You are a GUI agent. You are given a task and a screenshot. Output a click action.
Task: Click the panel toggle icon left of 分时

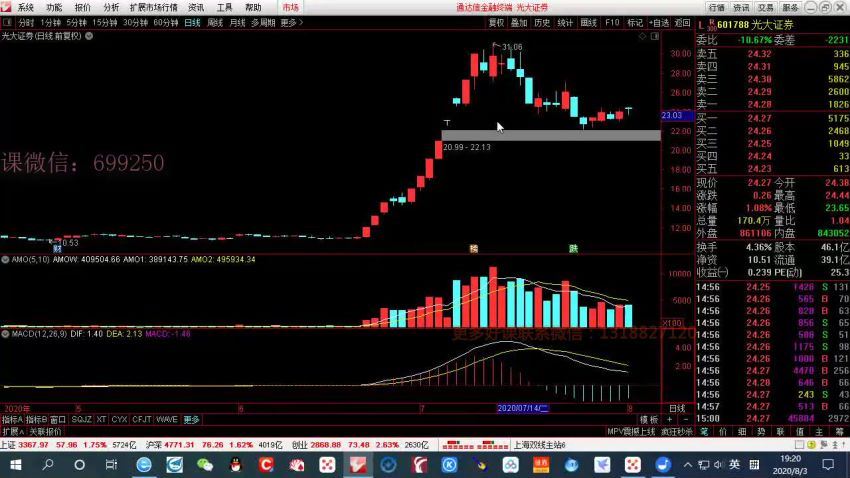tap(7, 23)
